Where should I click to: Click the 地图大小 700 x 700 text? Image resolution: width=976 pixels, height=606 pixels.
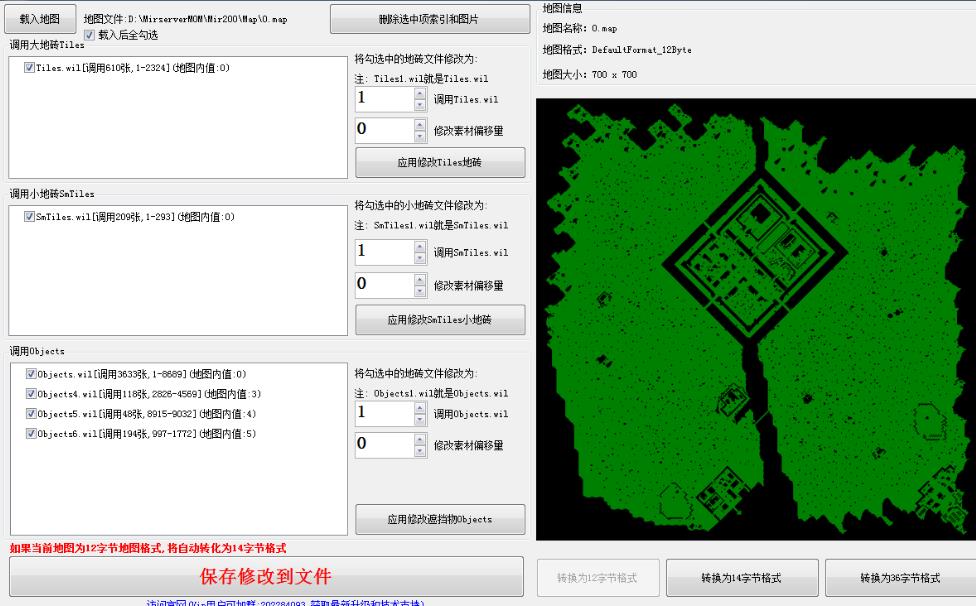coord(589,74)
